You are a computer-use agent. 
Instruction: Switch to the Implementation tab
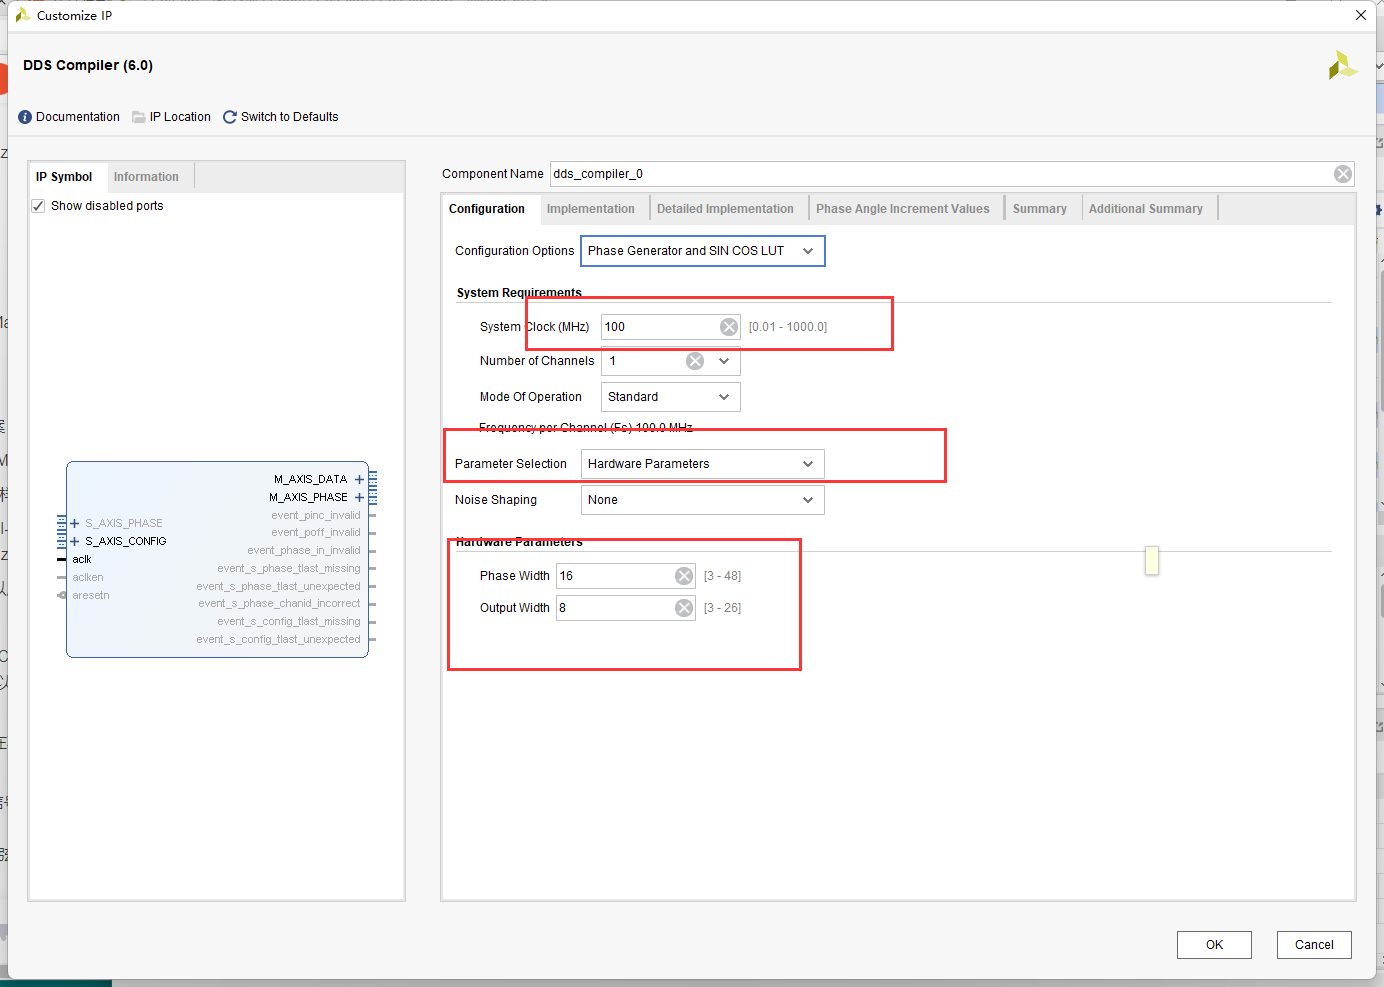coord(591,209)
